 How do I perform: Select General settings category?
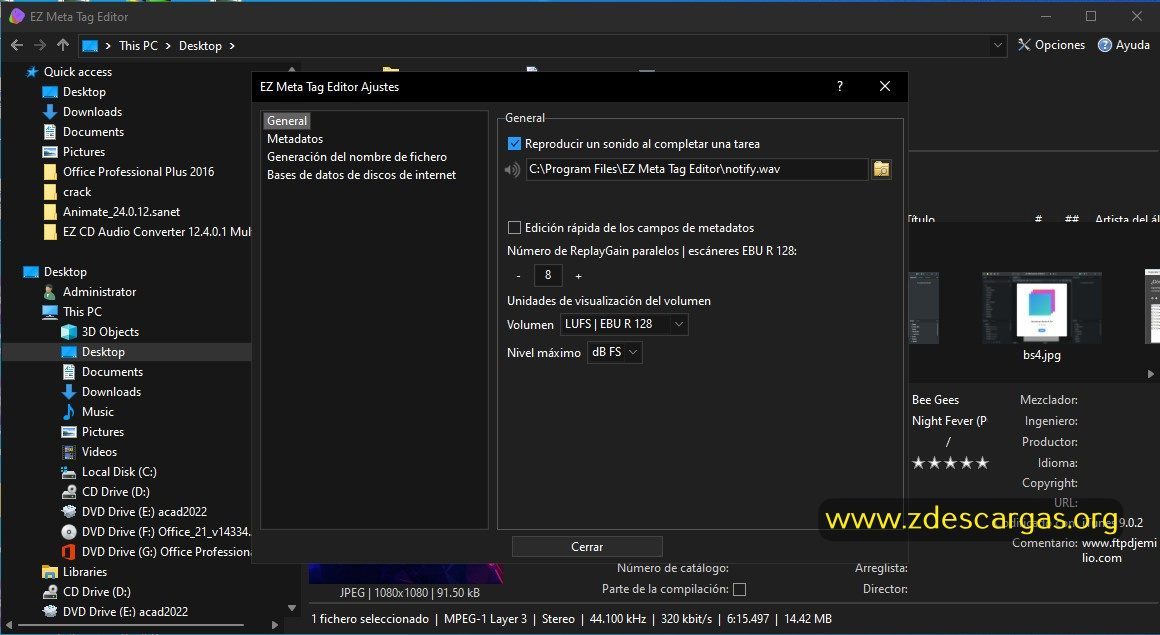click(x=287, y=121)
